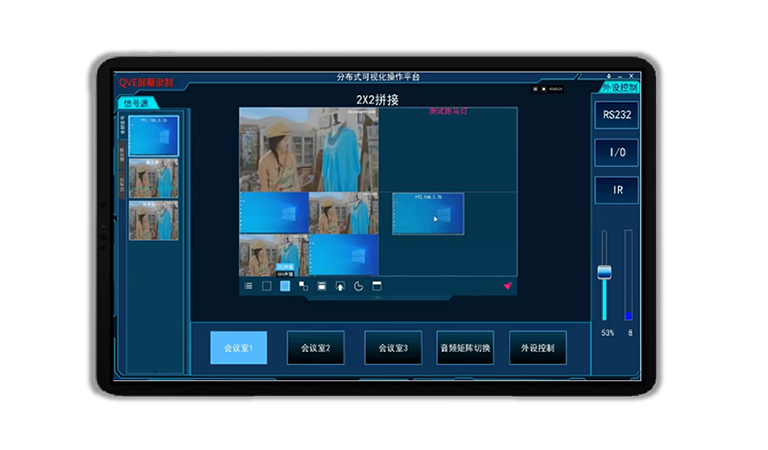Screen dimensions: 768x450
Task: Click the overlapping windows layout icon
Action: coord(303,286)
